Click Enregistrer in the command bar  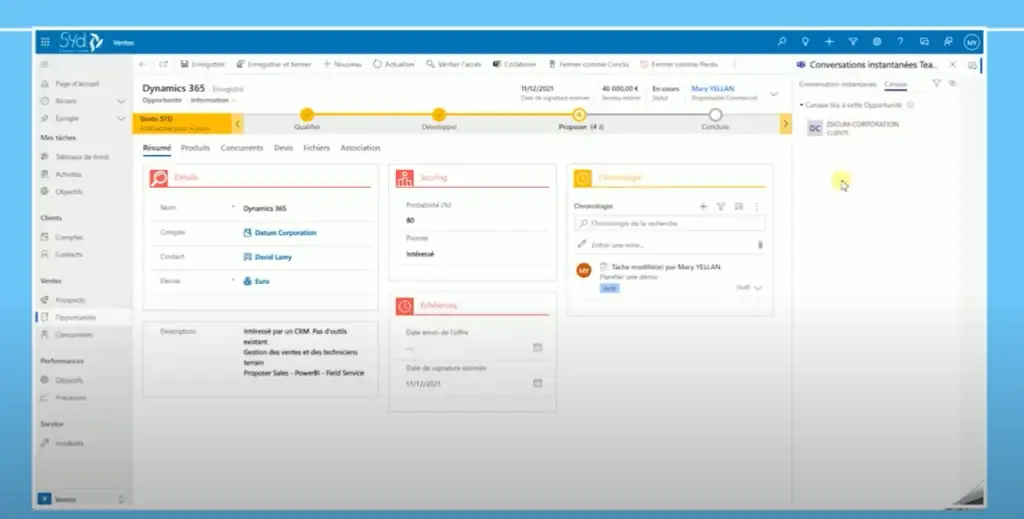[202, 64]
